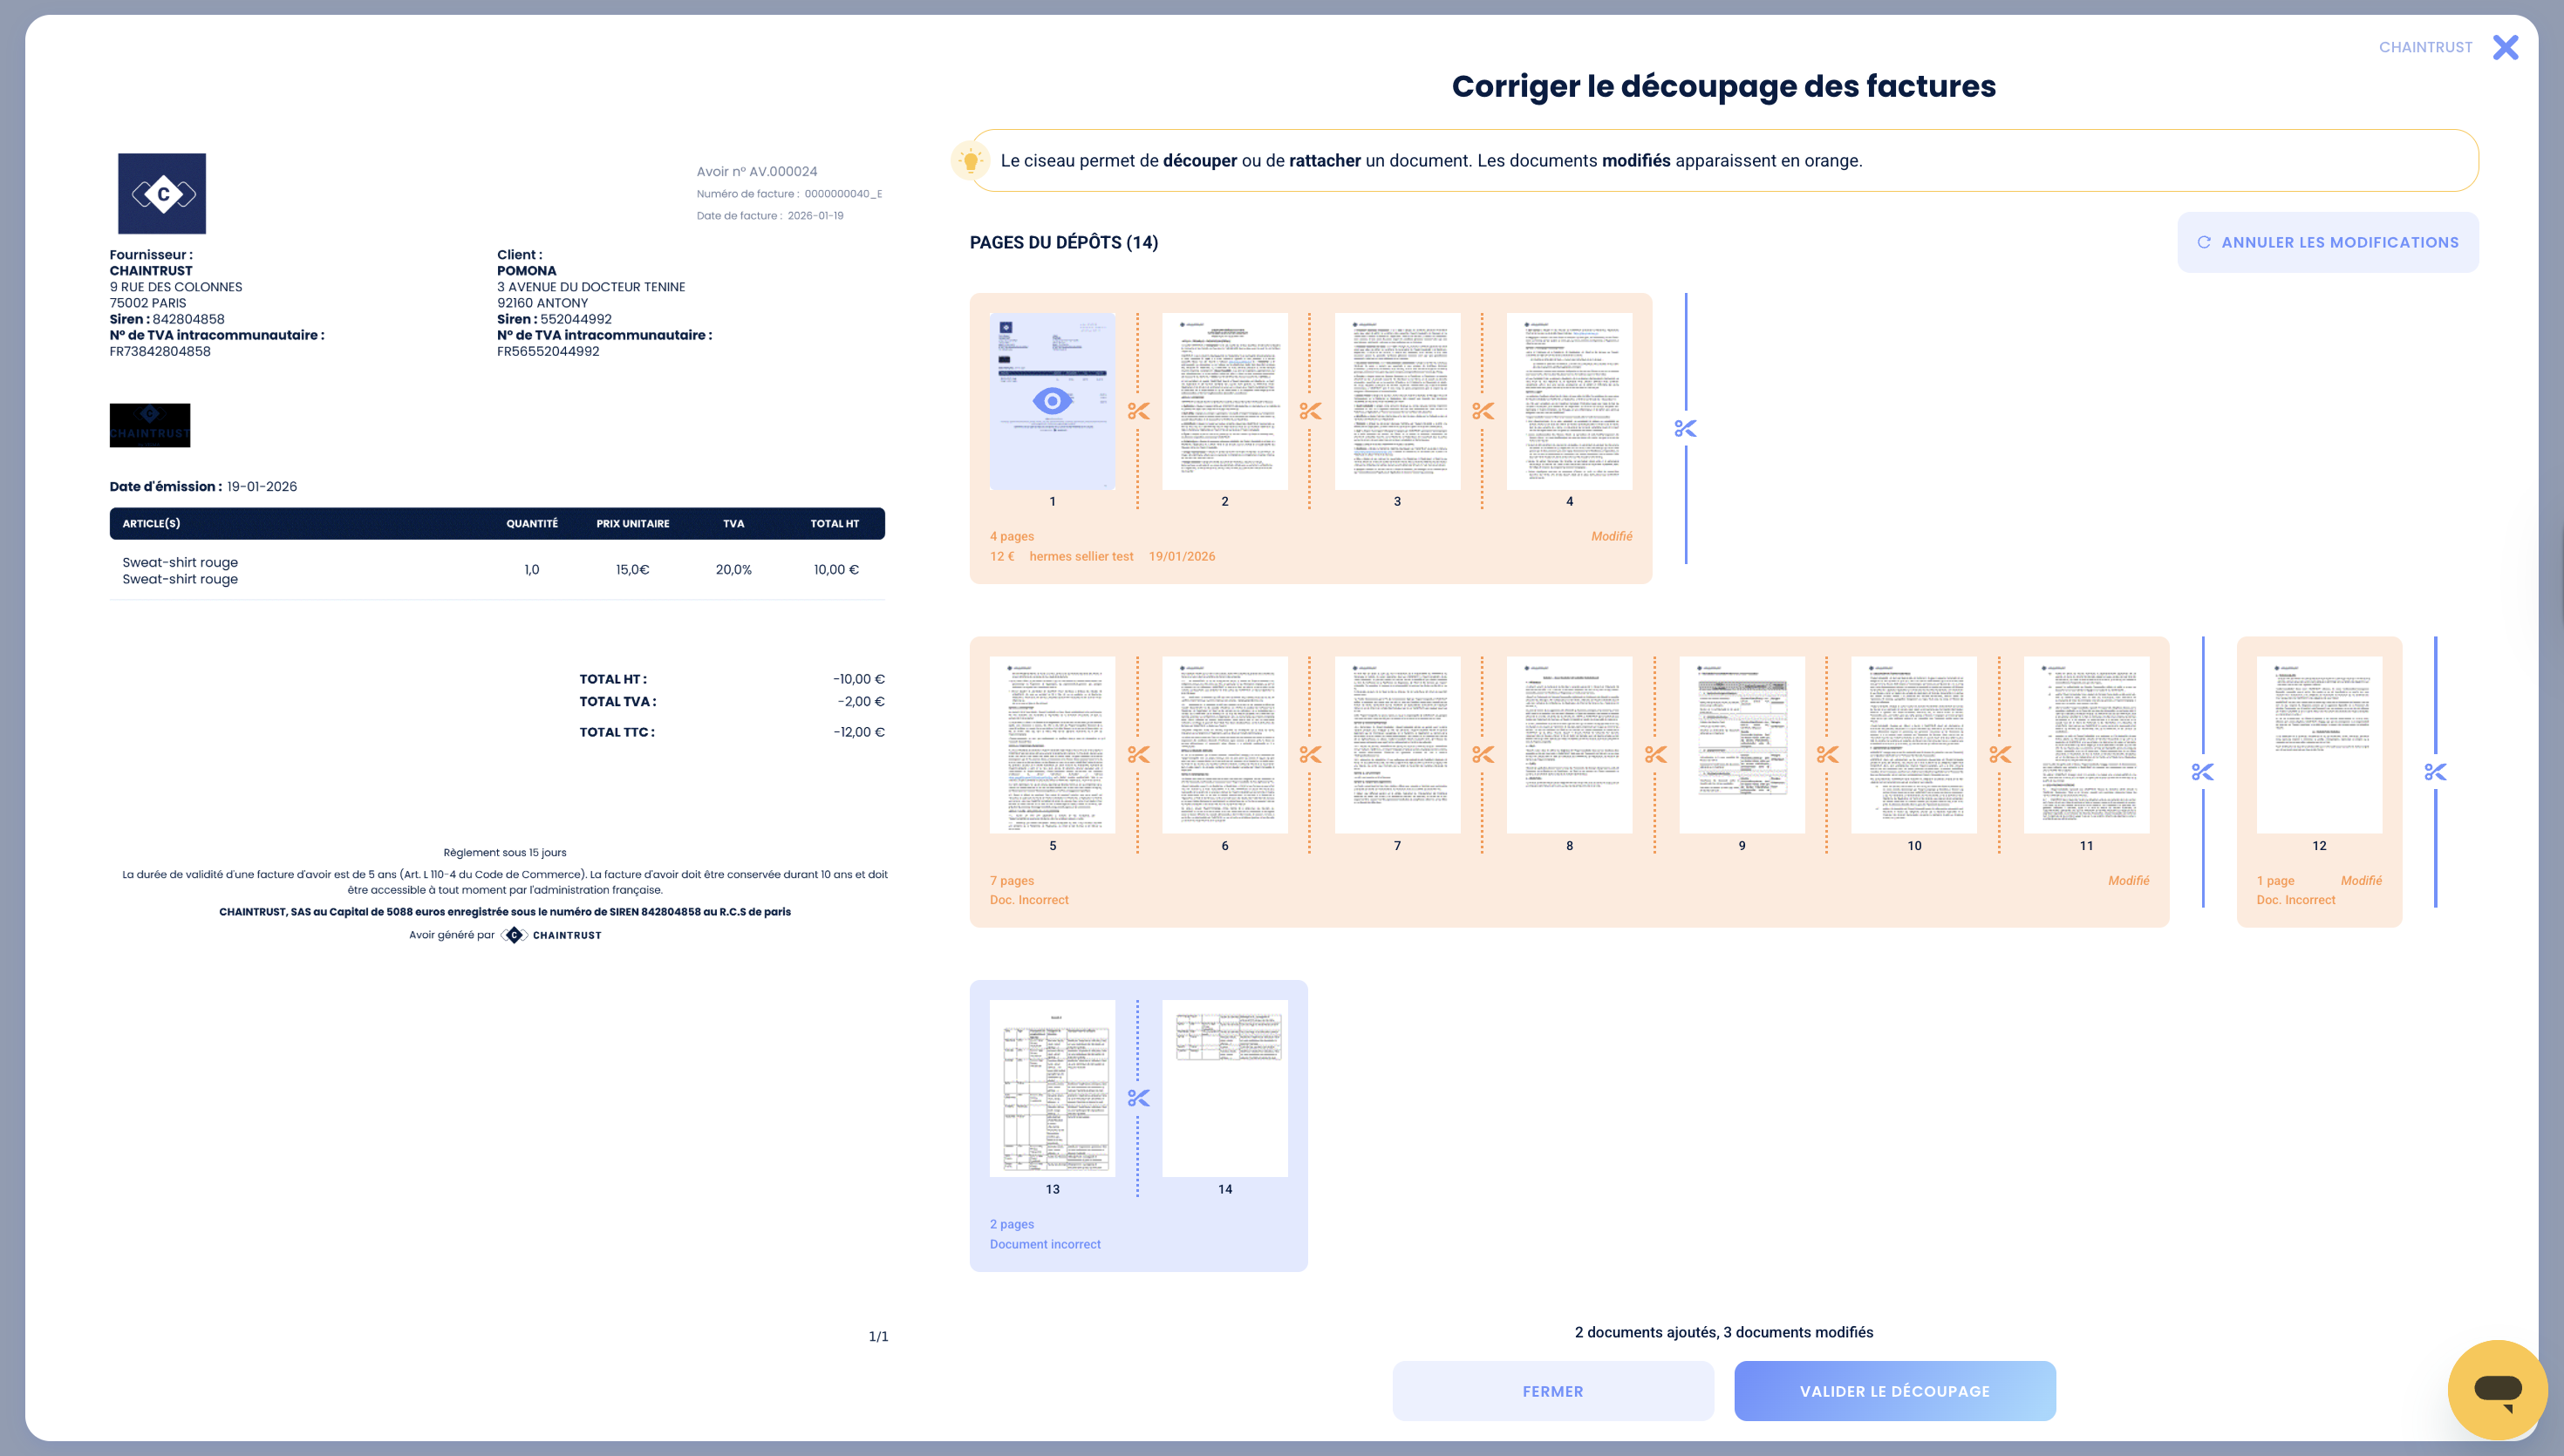Select page 7 thumbnail

point(1397,745)
